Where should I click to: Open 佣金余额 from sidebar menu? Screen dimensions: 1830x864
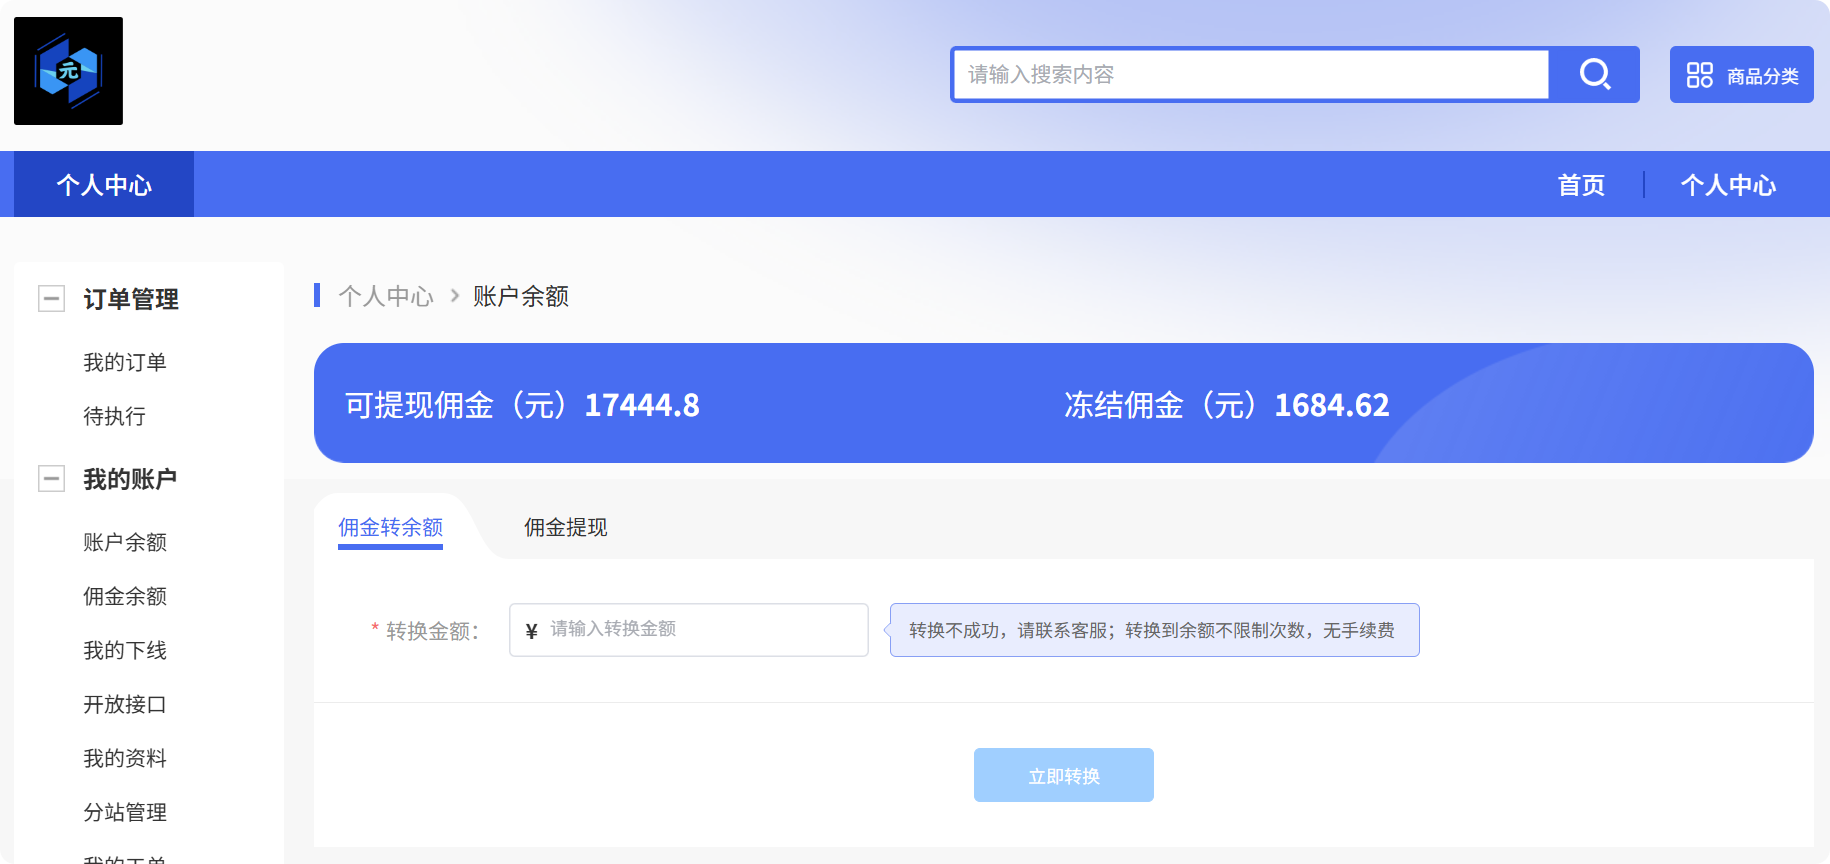(x=124, y=596)
